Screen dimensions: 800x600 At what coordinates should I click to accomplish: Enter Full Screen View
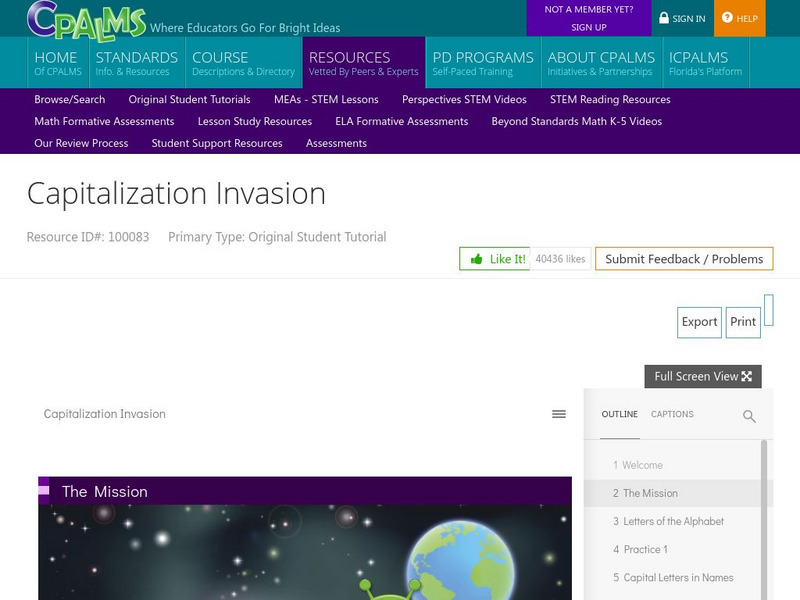702,376
